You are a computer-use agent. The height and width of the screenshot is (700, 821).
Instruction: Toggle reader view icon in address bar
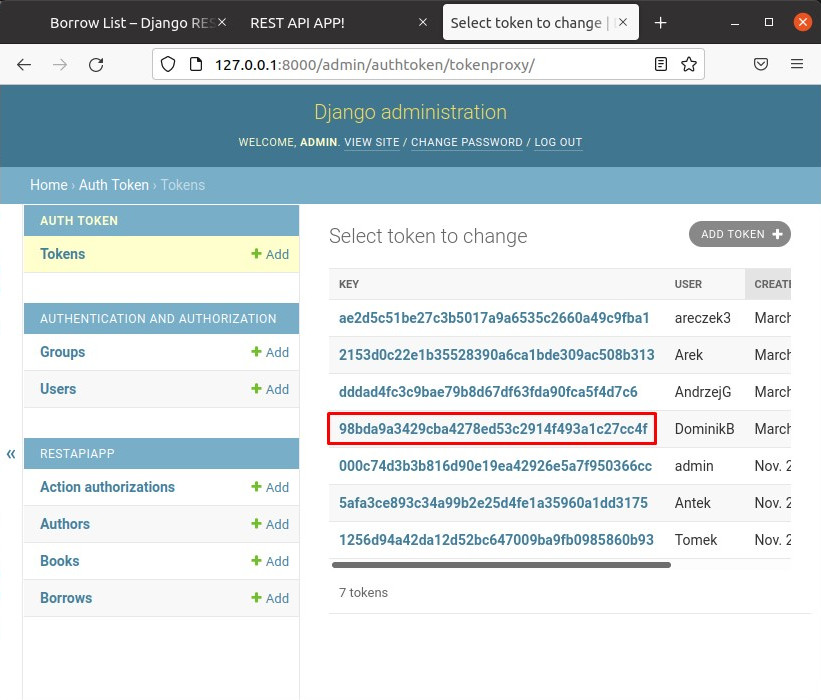(661, 64)
